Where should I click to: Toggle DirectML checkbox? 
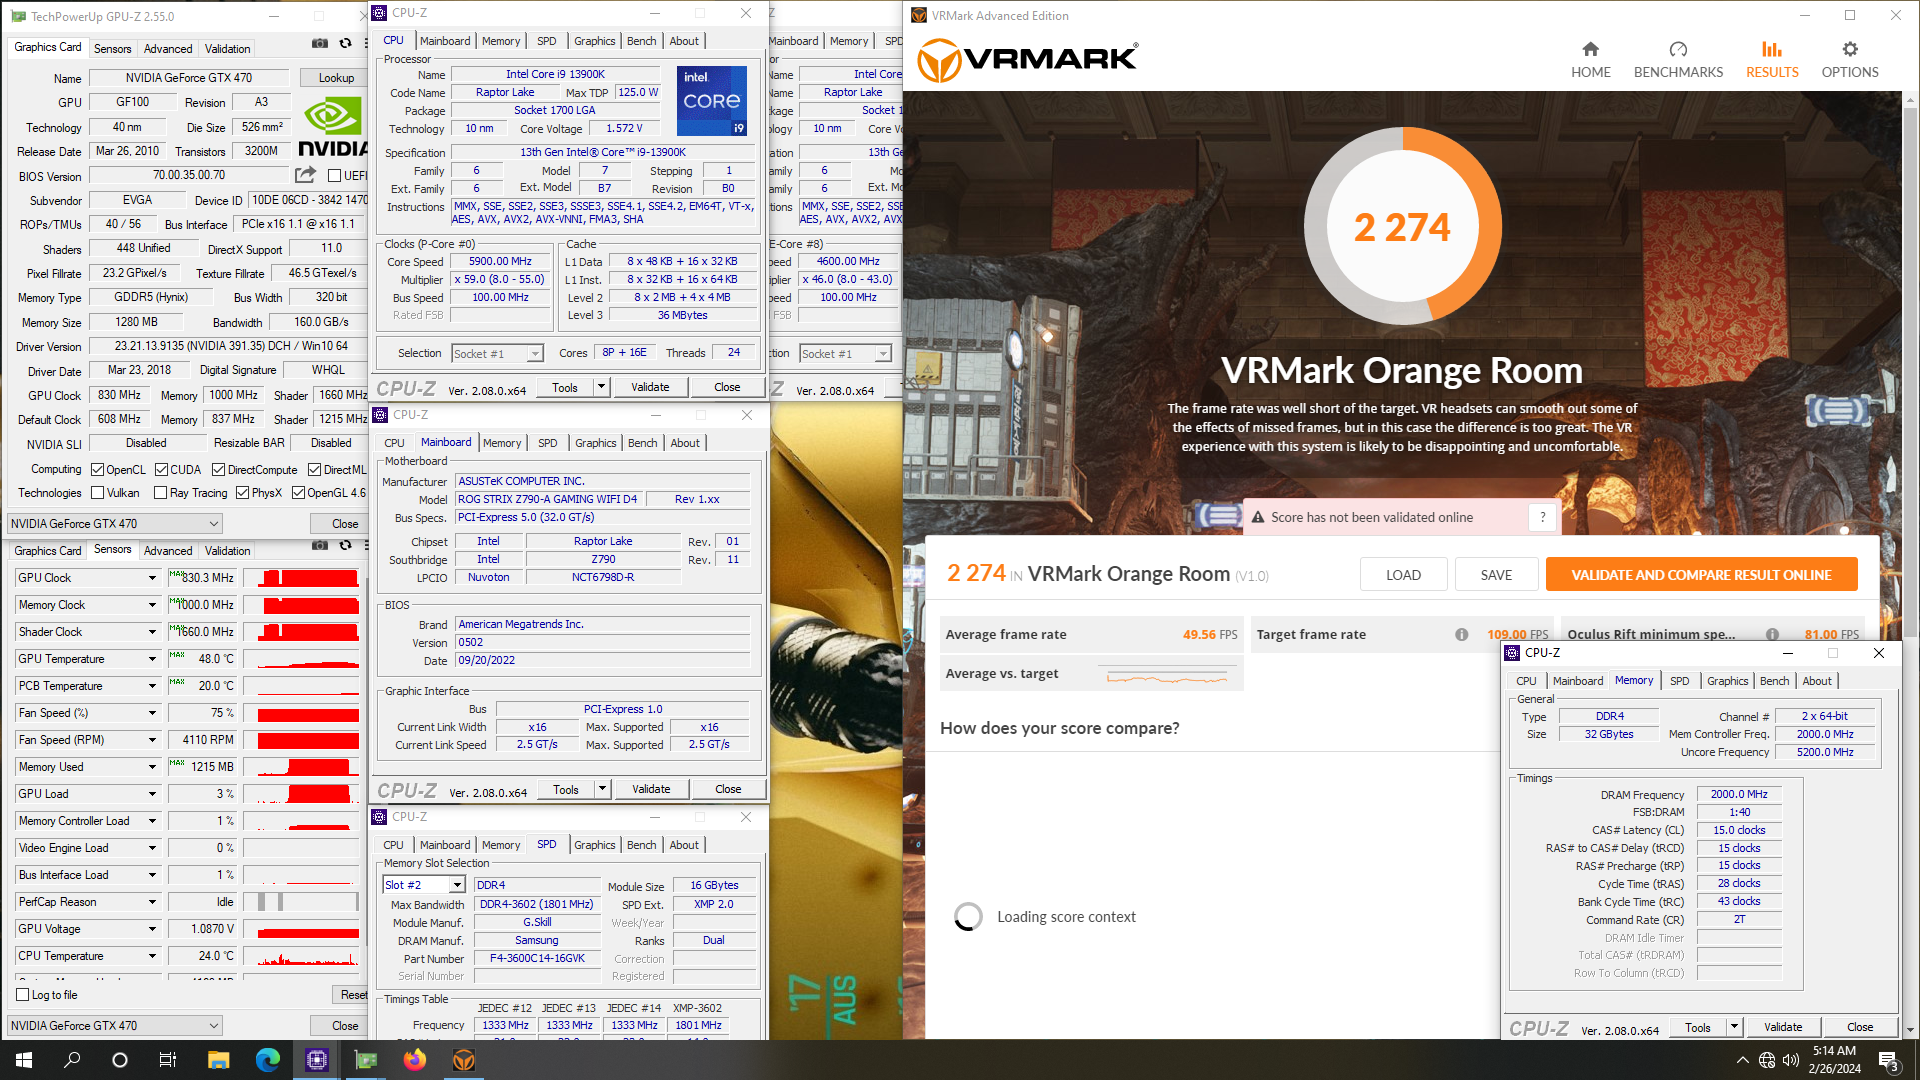point(314,469)
